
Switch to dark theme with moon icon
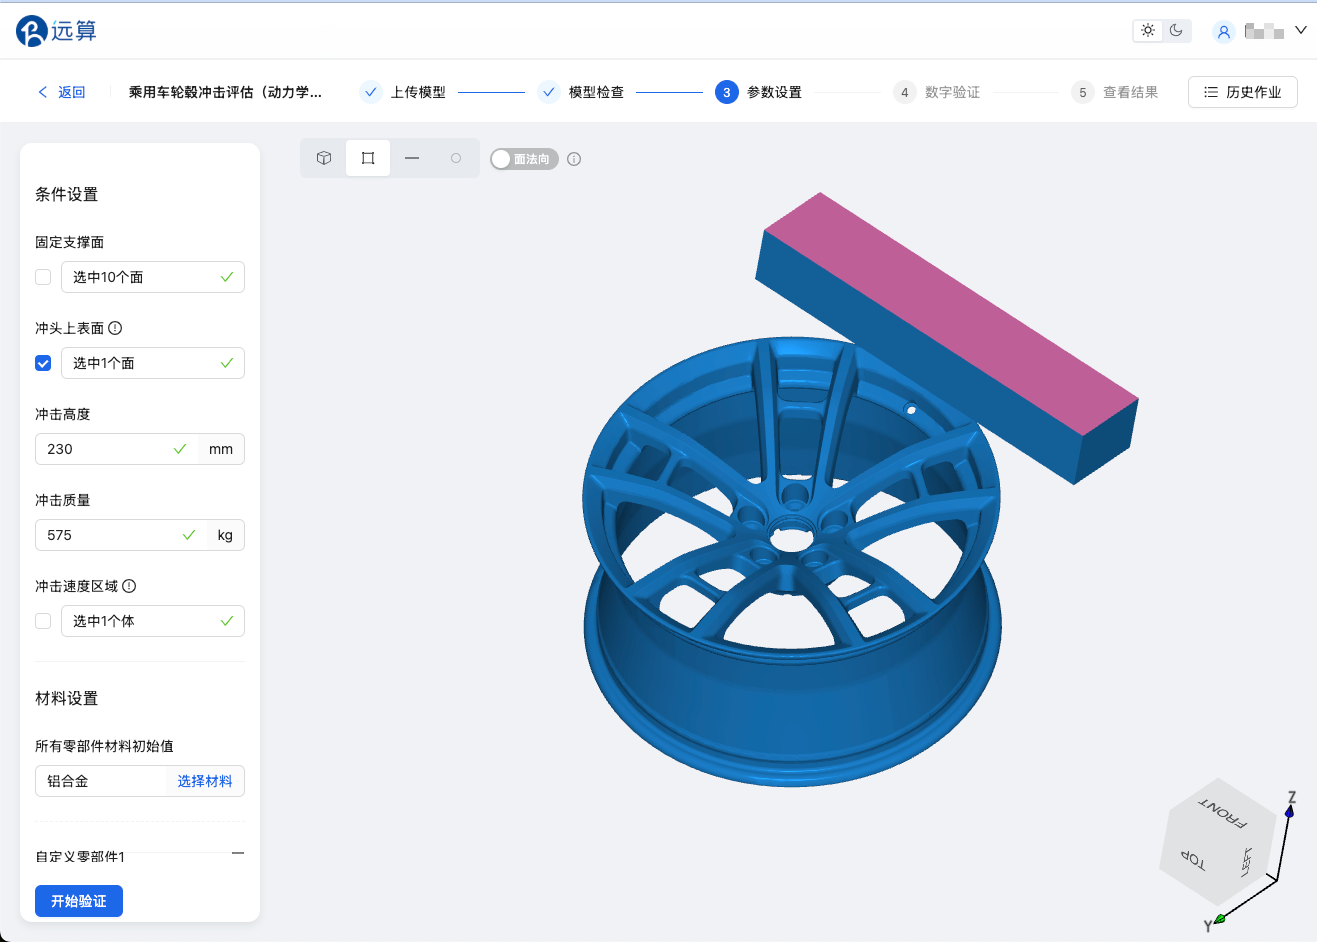tap(1176, 31)
